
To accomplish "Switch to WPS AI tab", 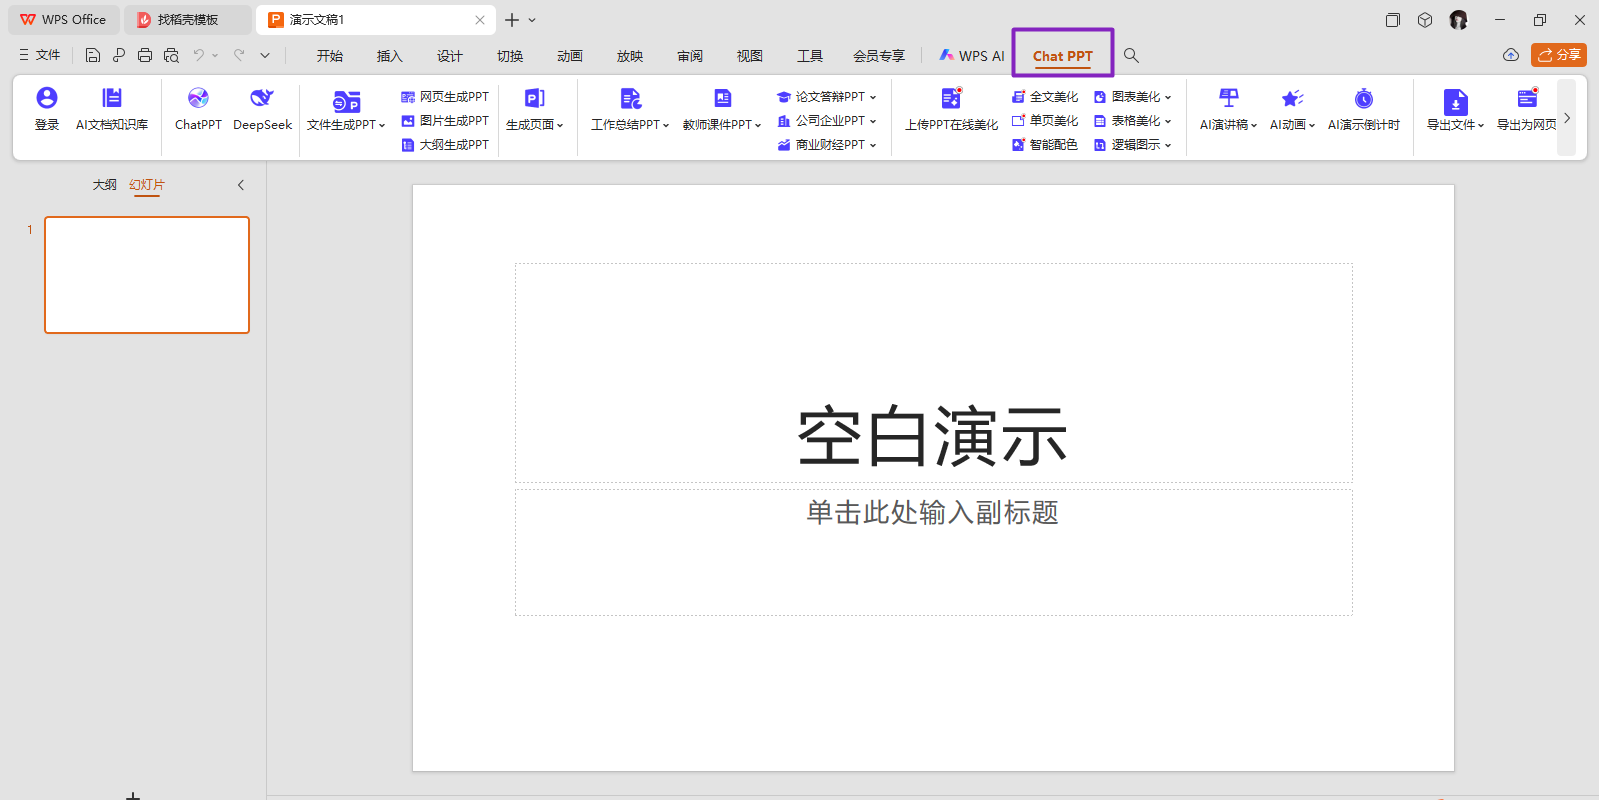I will coord(972,56).
